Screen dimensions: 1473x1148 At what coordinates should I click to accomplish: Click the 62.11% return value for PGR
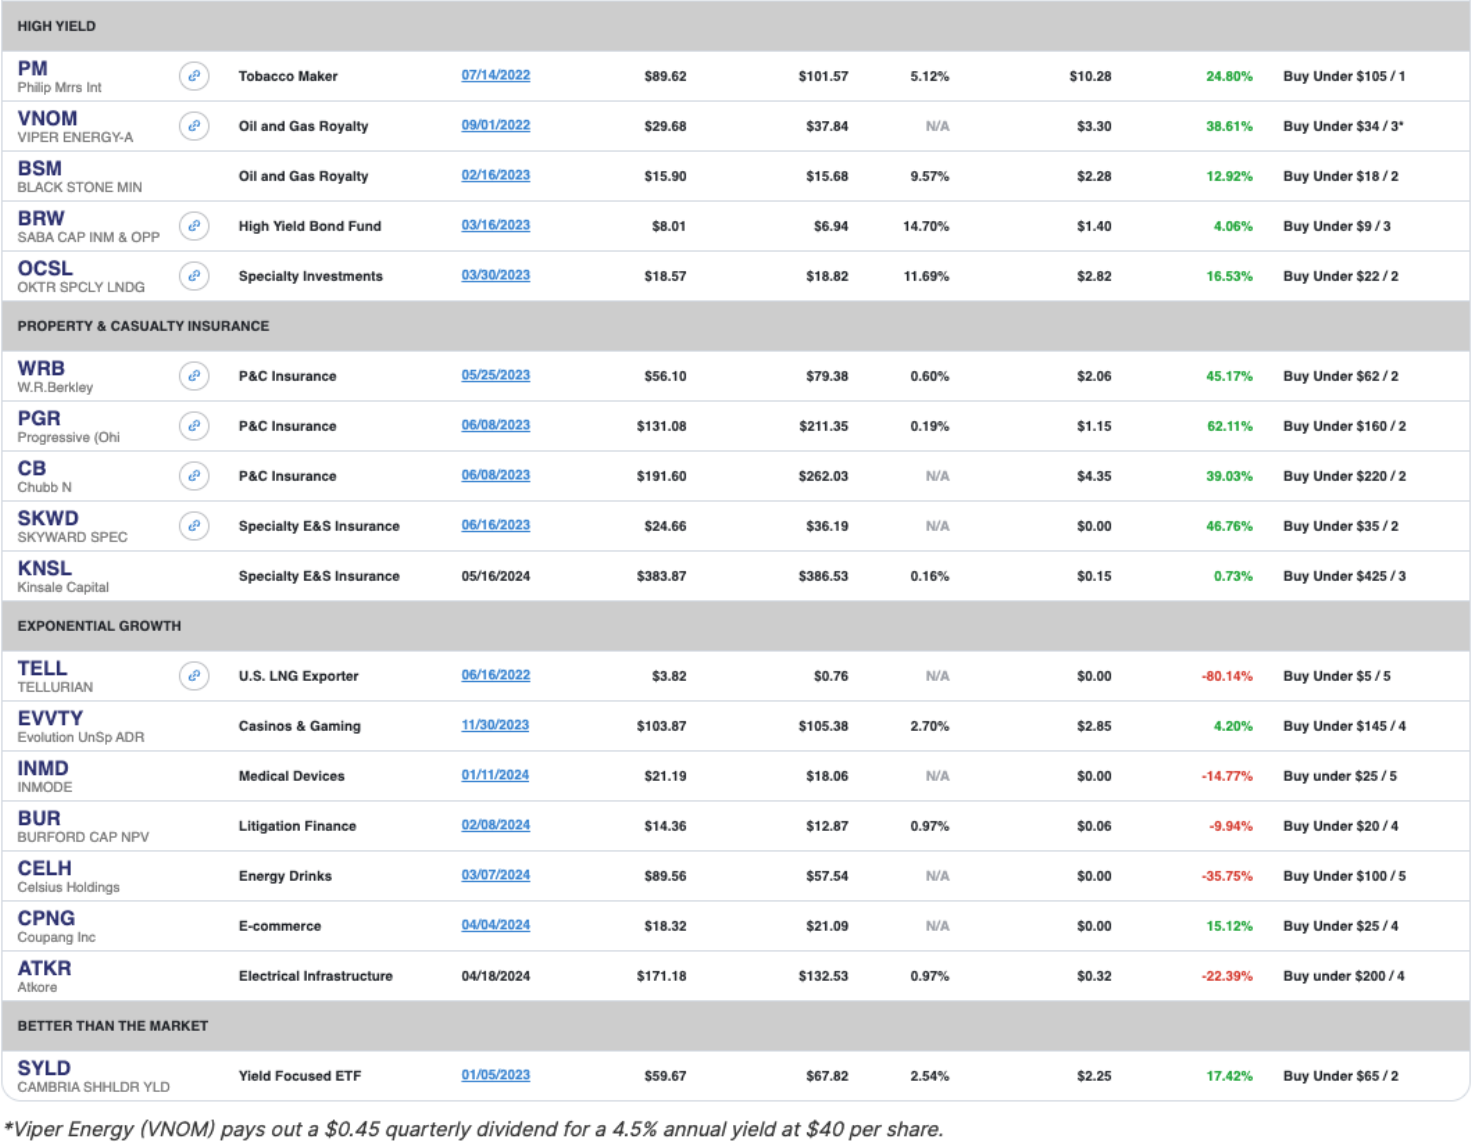tap(1230, 426)
